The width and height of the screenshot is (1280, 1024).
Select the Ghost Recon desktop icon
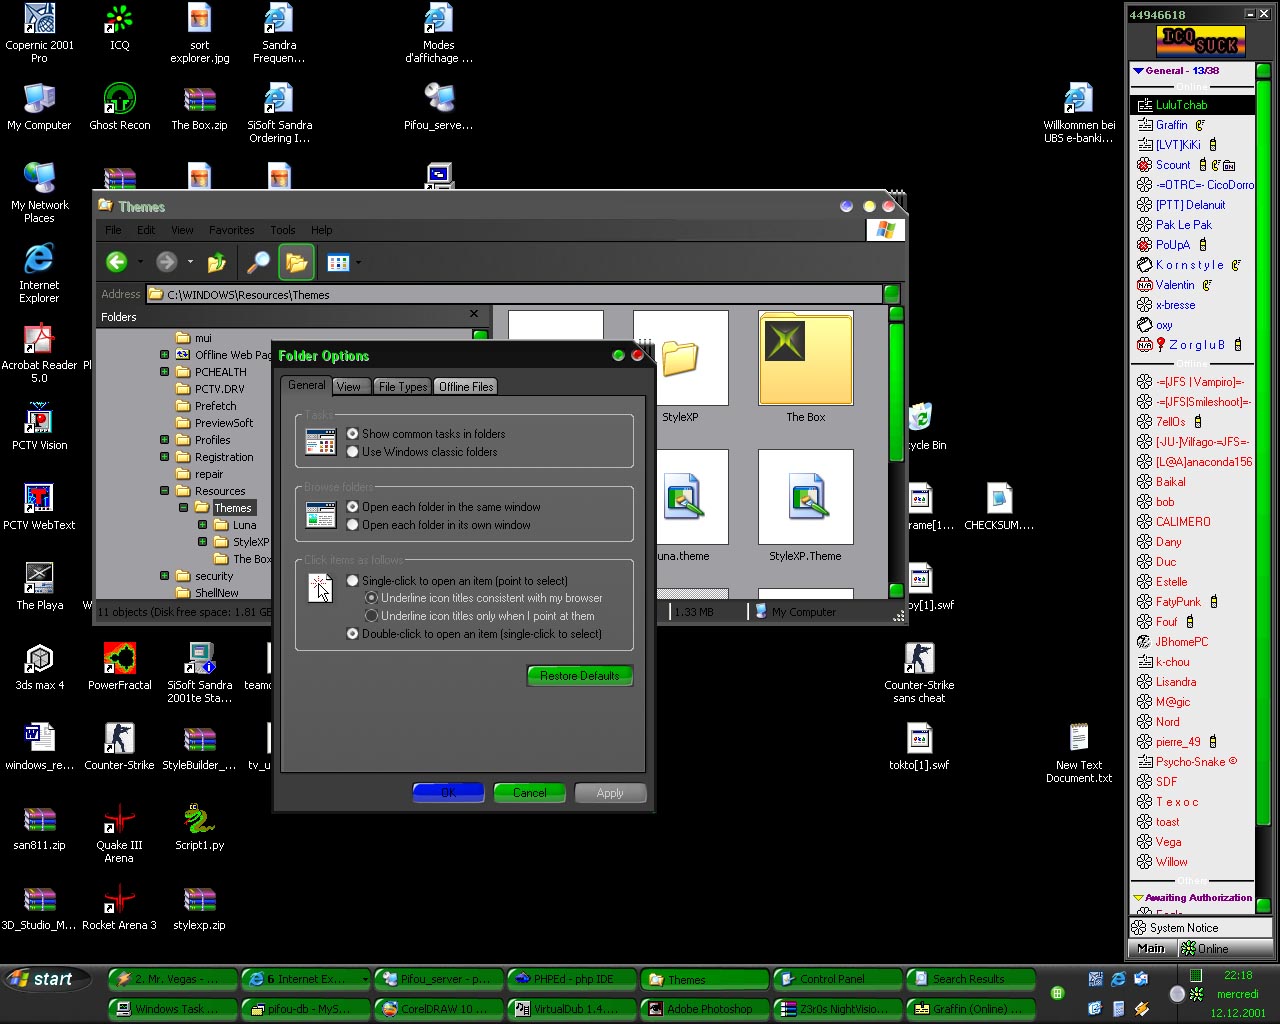[x=119, y=106]
